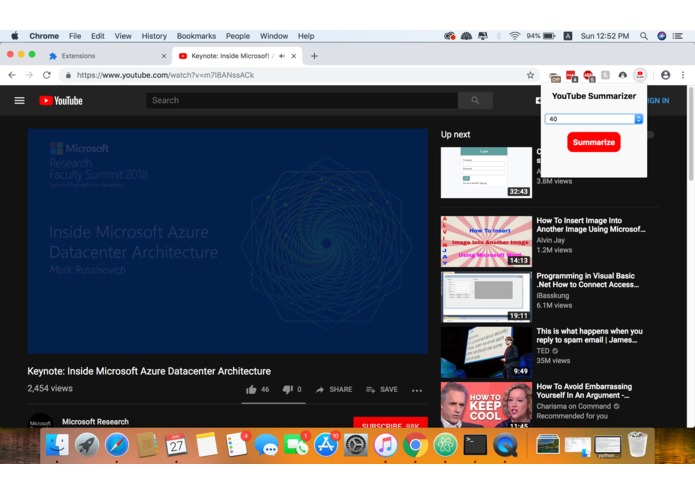Open the macOS Apple menu
The height and width of the screenshot is (494, 695).
click(x=15, y=36)
